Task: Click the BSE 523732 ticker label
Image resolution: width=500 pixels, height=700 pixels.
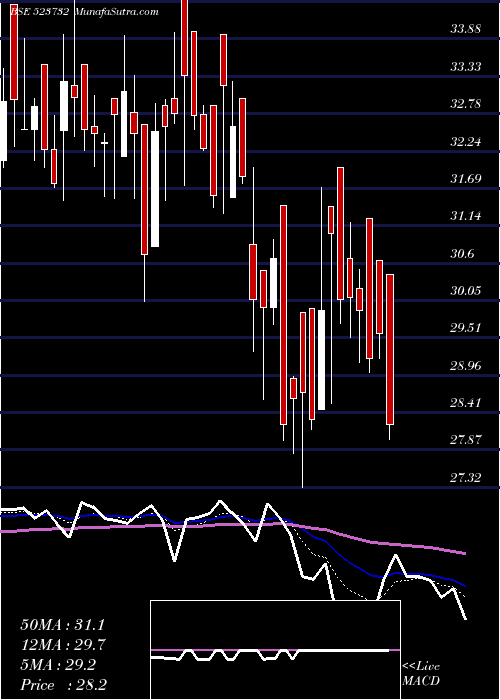Action: pos(40,12)
